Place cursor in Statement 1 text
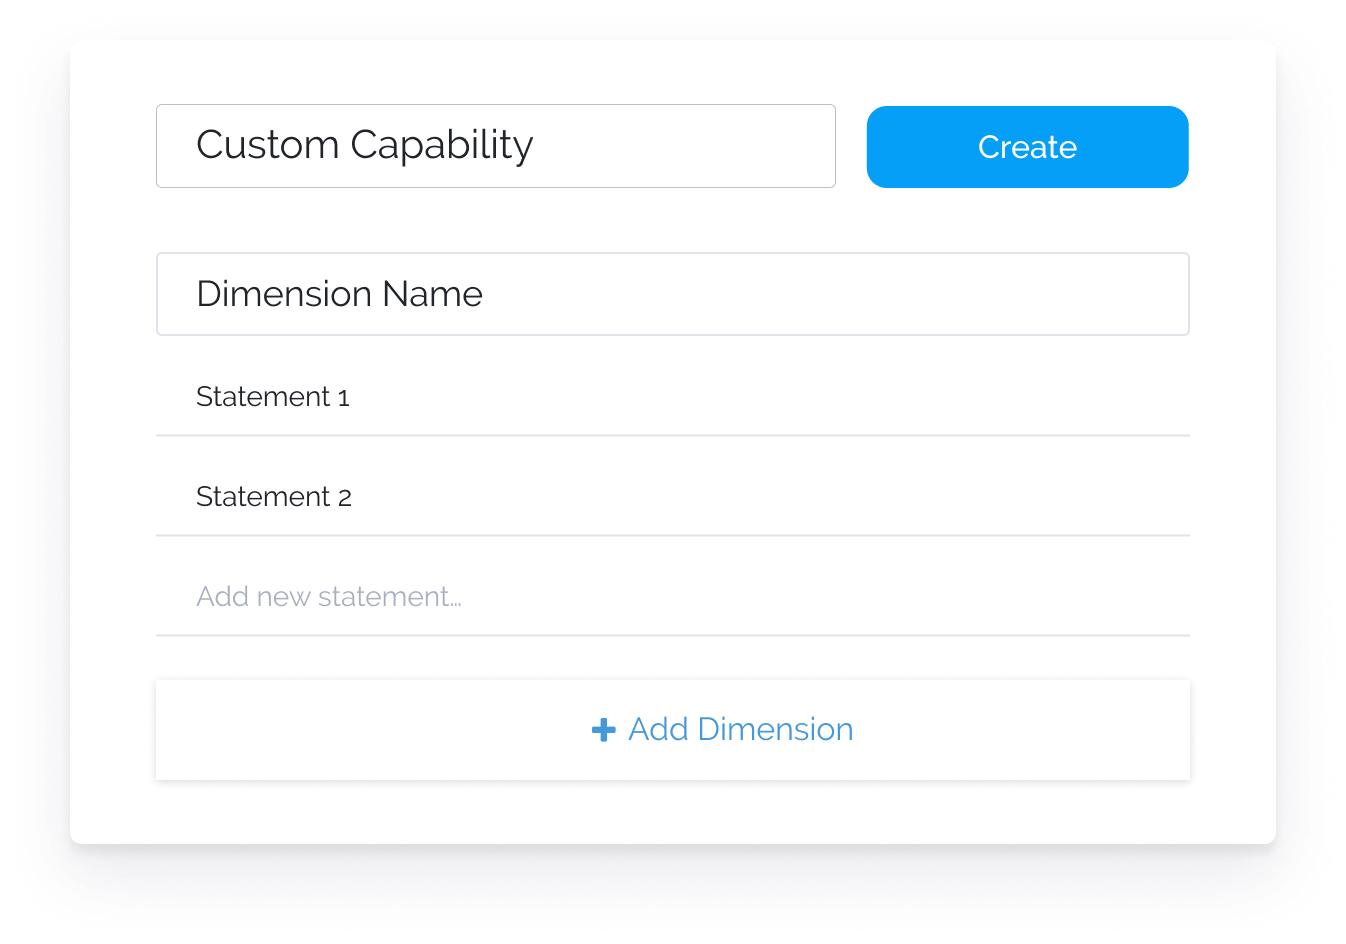The width and height of the screenshot is (1346, 944). [273, 397]
